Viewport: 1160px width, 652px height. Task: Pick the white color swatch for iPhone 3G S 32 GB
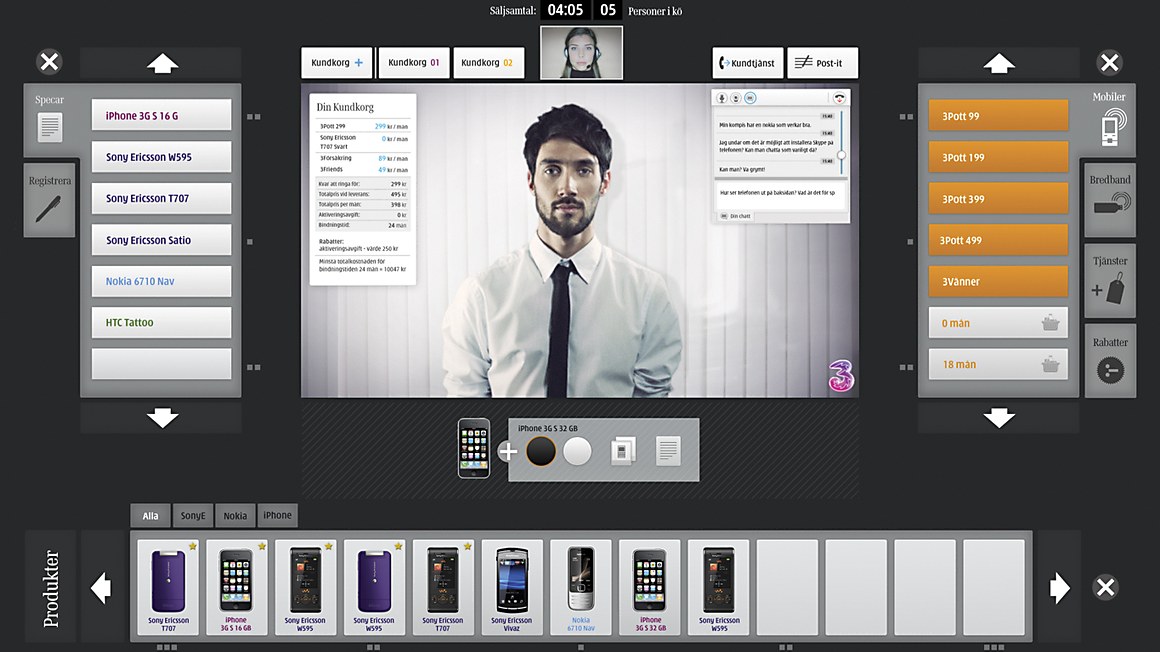(x=577, y=451)
